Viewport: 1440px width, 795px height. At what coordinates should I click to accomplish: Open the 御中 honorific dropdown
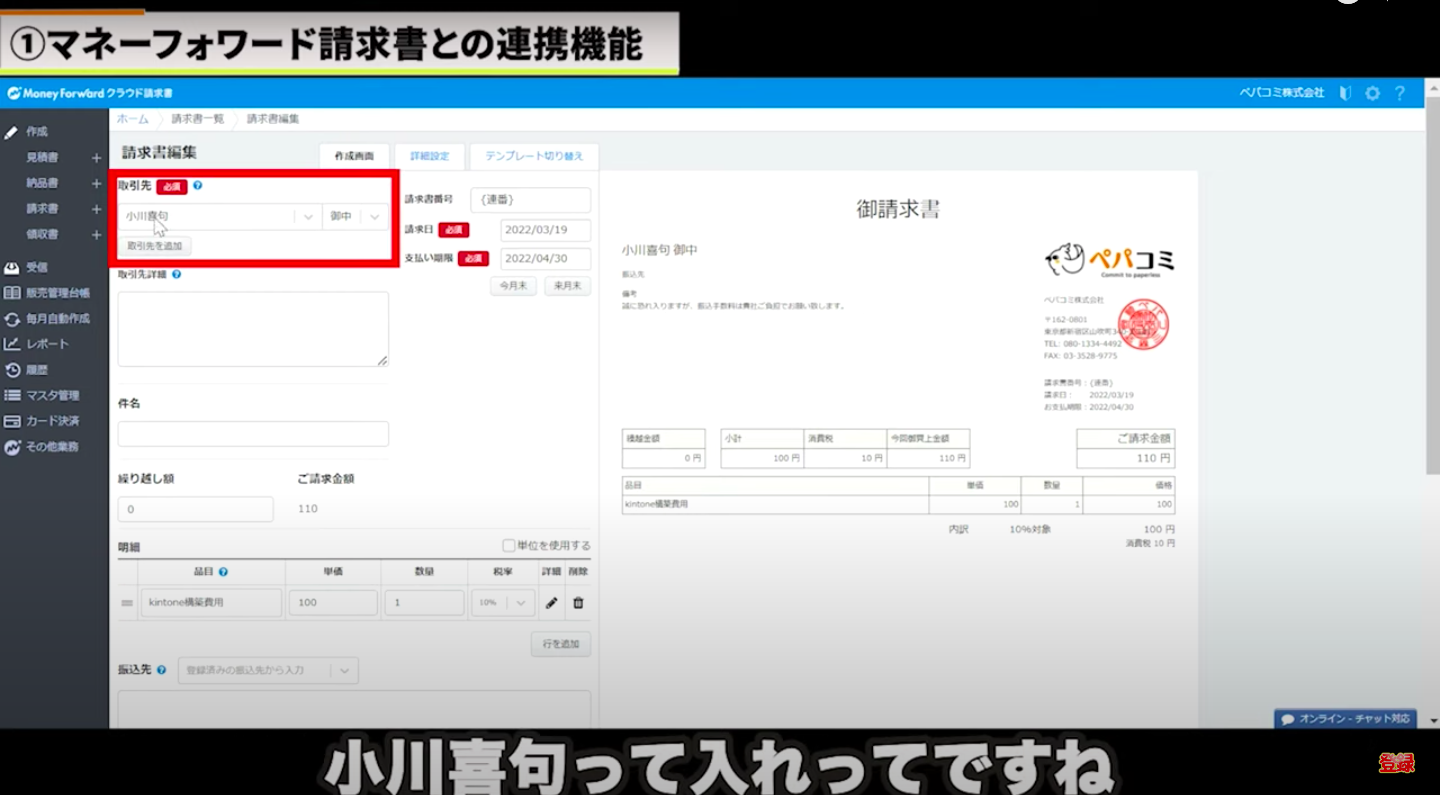click(x=374, y=217)
